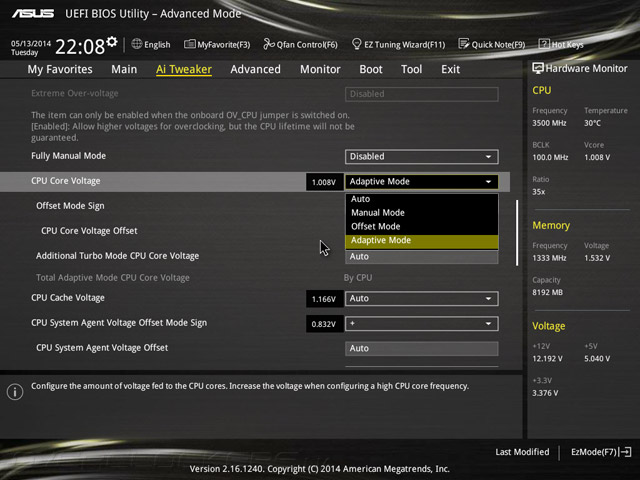Select Offset Mode from the list
Screen dimensions: 640x480
coord(422,227)
